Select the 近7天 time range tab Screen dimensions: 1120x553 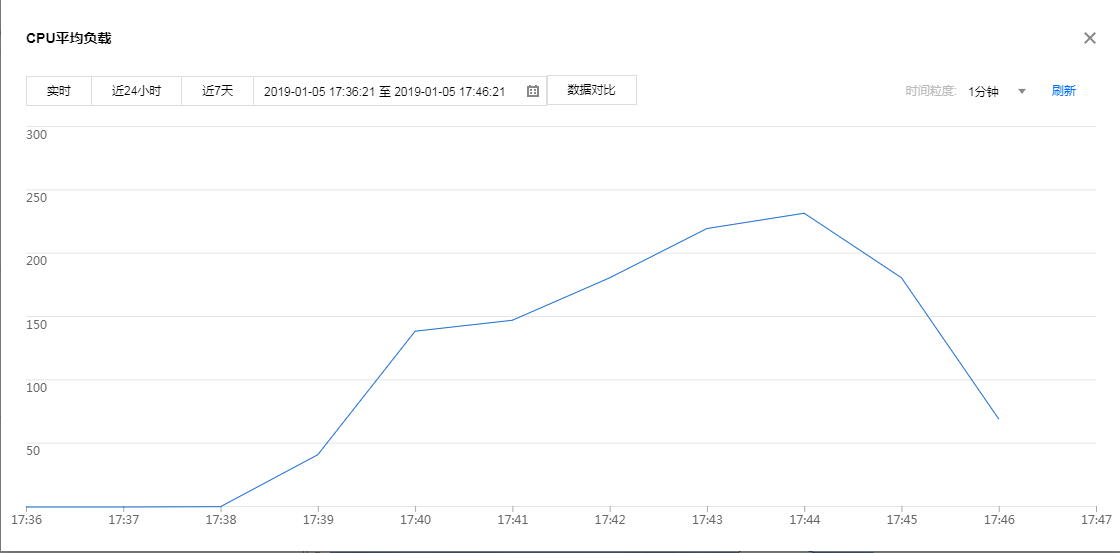pyautogui.click(x=217, y=91)
